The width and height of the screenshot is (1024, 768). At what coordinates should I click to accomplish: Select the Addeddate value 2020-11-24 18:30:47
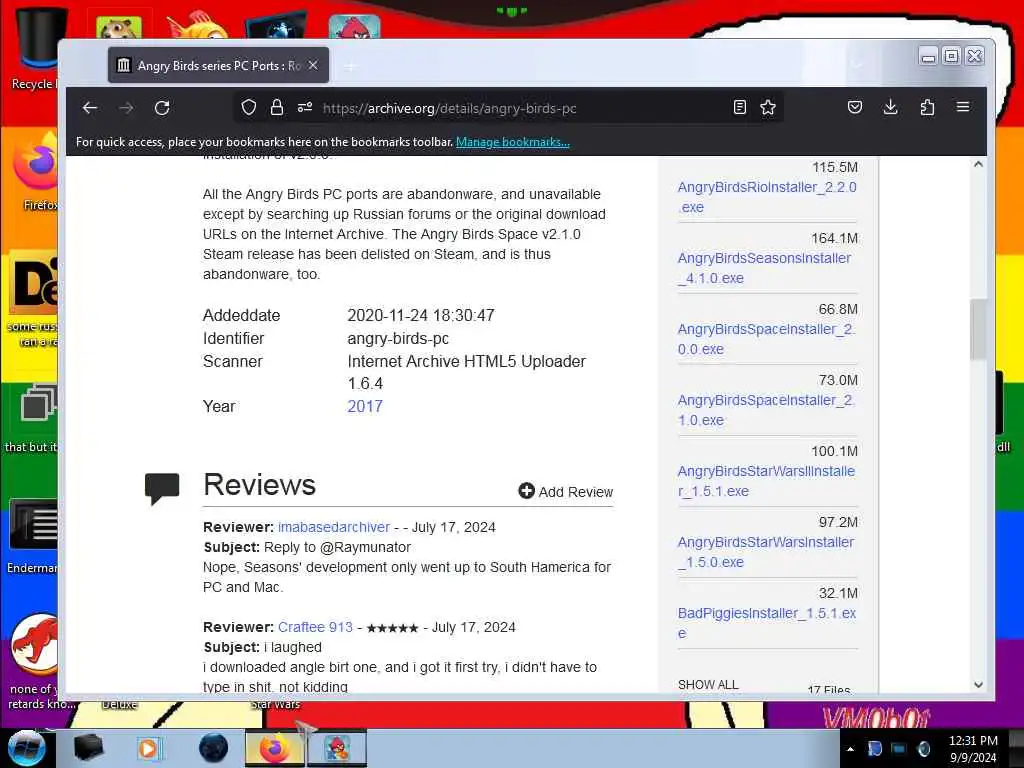click(421, 315)
